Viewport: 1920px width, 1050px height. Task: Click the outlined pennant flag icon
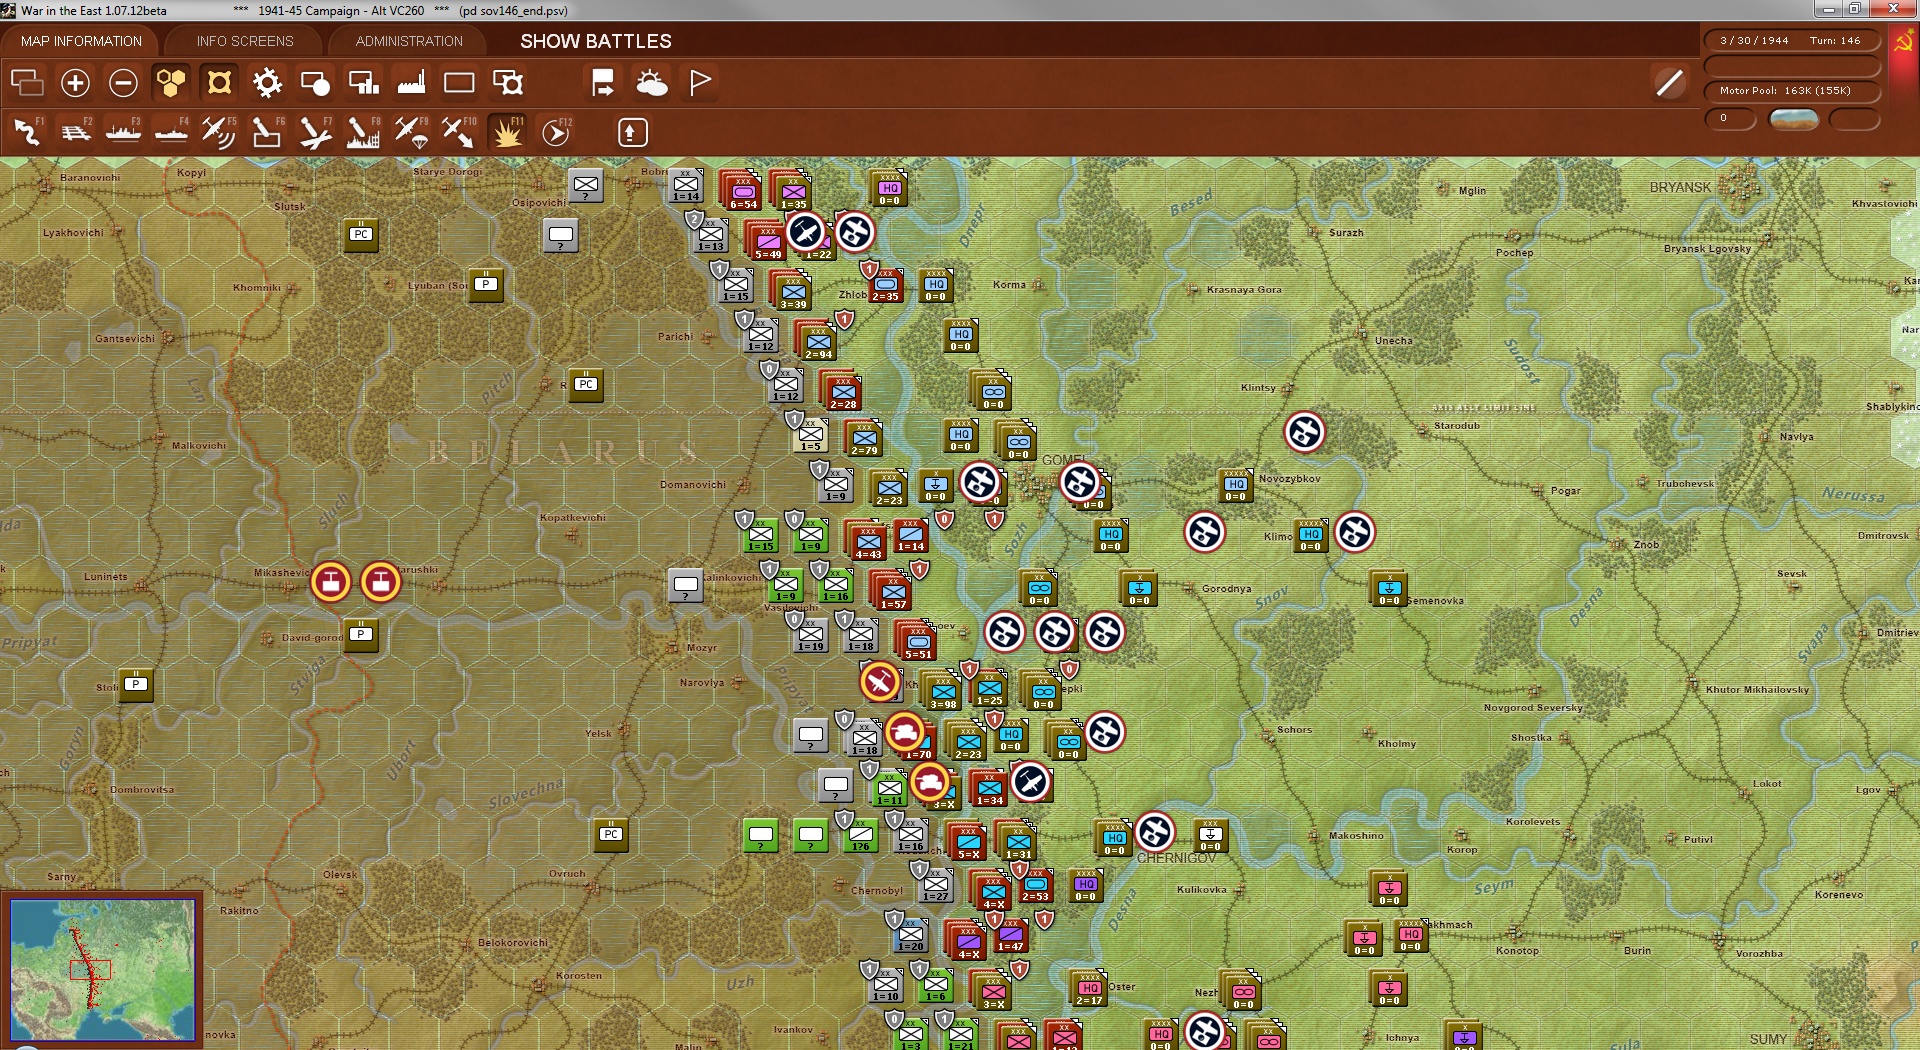tap(700, 83)
